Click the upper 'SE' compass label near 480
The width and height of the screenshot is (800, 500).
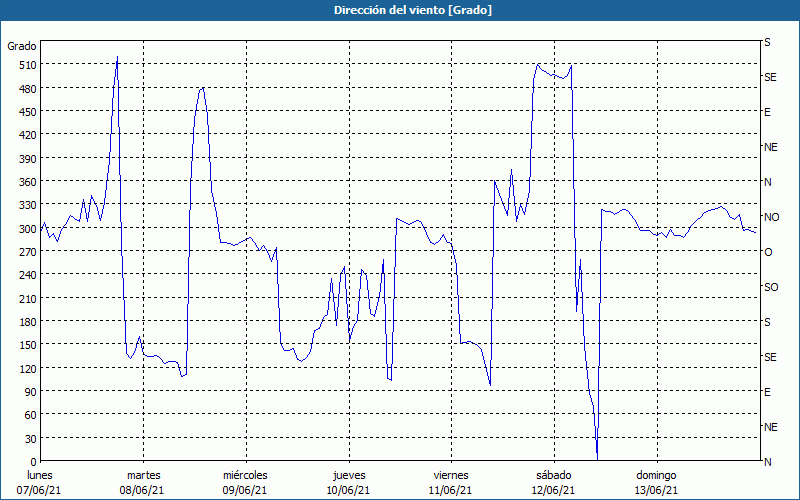(x=770, y=77)
